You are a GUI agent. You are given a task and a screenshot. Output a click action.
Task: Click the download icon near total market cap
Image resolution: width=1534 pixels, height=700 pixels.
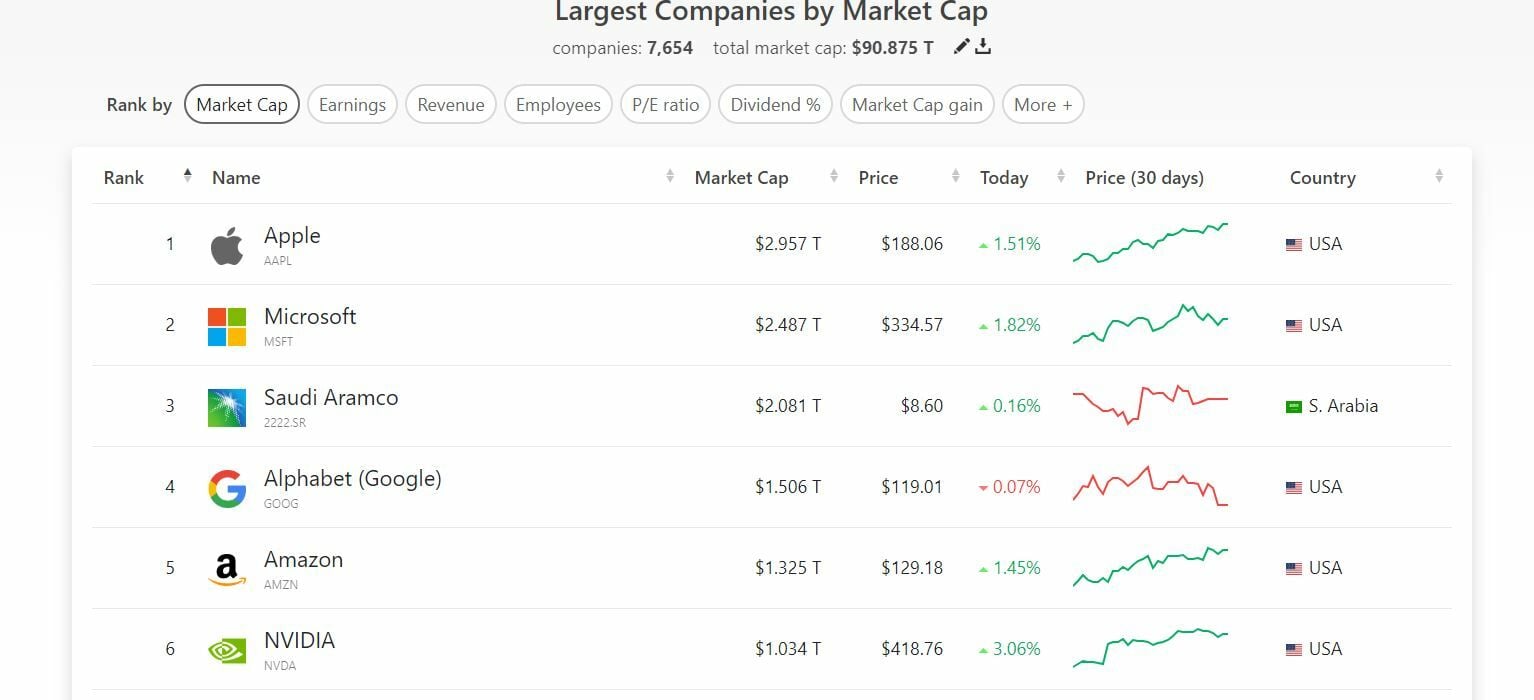point(983,46)
